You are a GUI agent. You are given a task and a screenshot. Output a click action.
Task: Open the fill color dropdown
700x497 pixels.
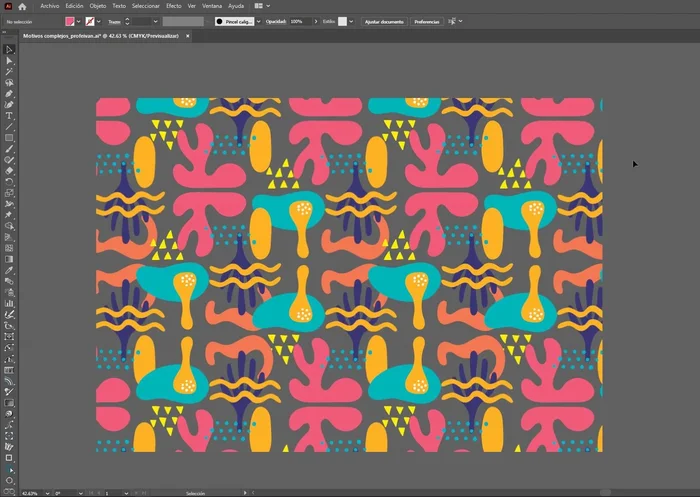coord(79,21)
